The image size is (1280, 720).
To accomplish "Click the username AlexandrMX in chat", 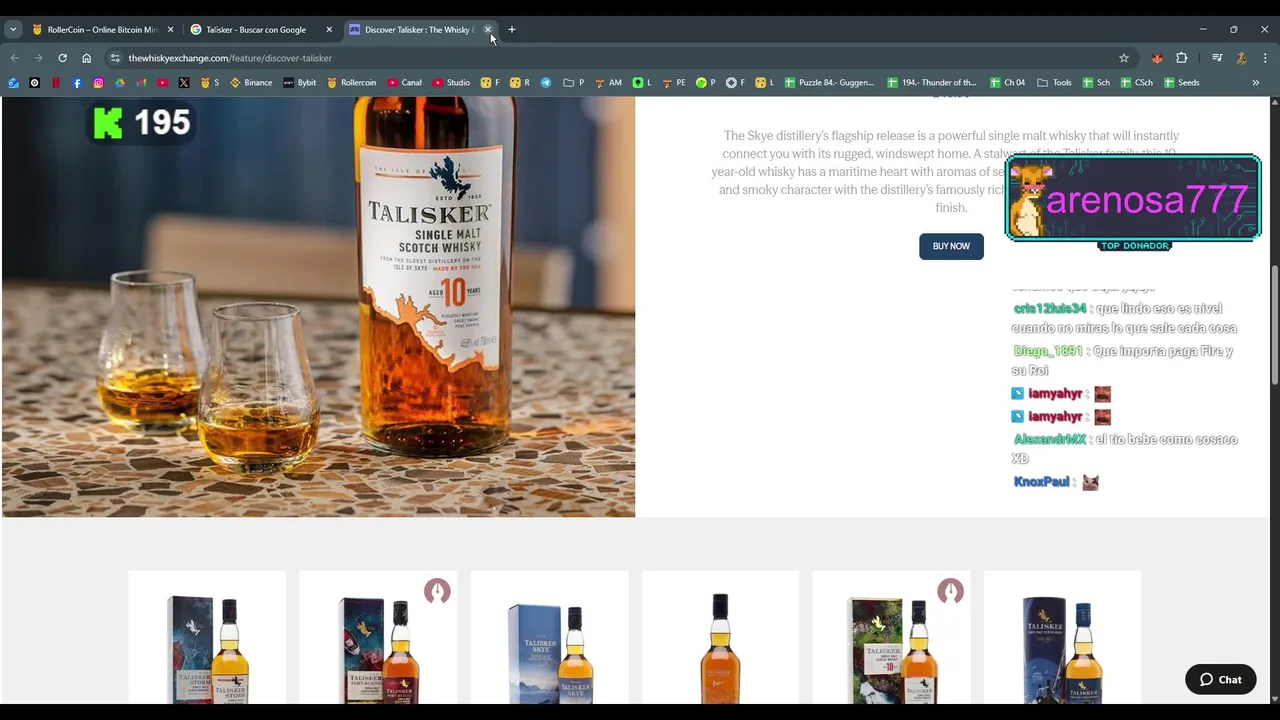I will [x=1050, y=440].
